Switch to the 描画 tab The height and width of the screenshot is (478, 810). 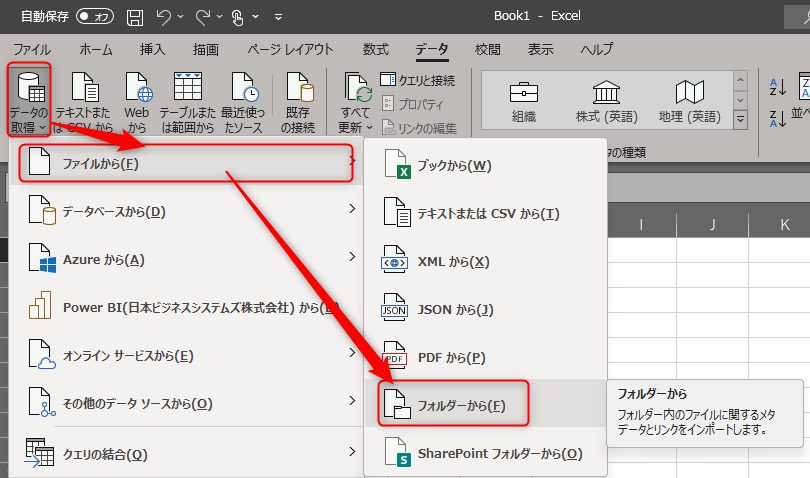[x=206, y=50]
